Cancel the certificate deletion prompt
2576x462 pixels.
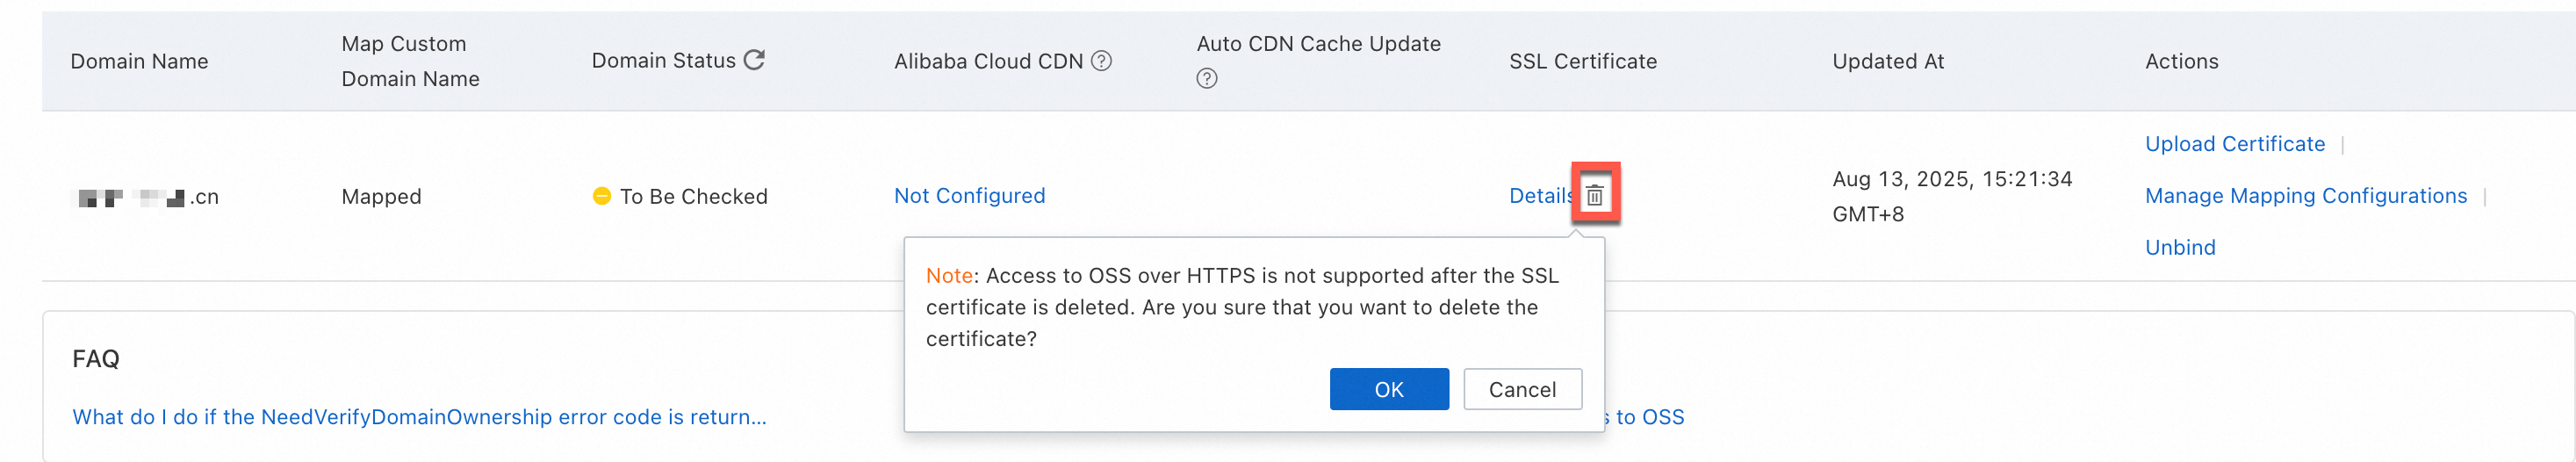pyautogui.click(x=1521, y=389)
